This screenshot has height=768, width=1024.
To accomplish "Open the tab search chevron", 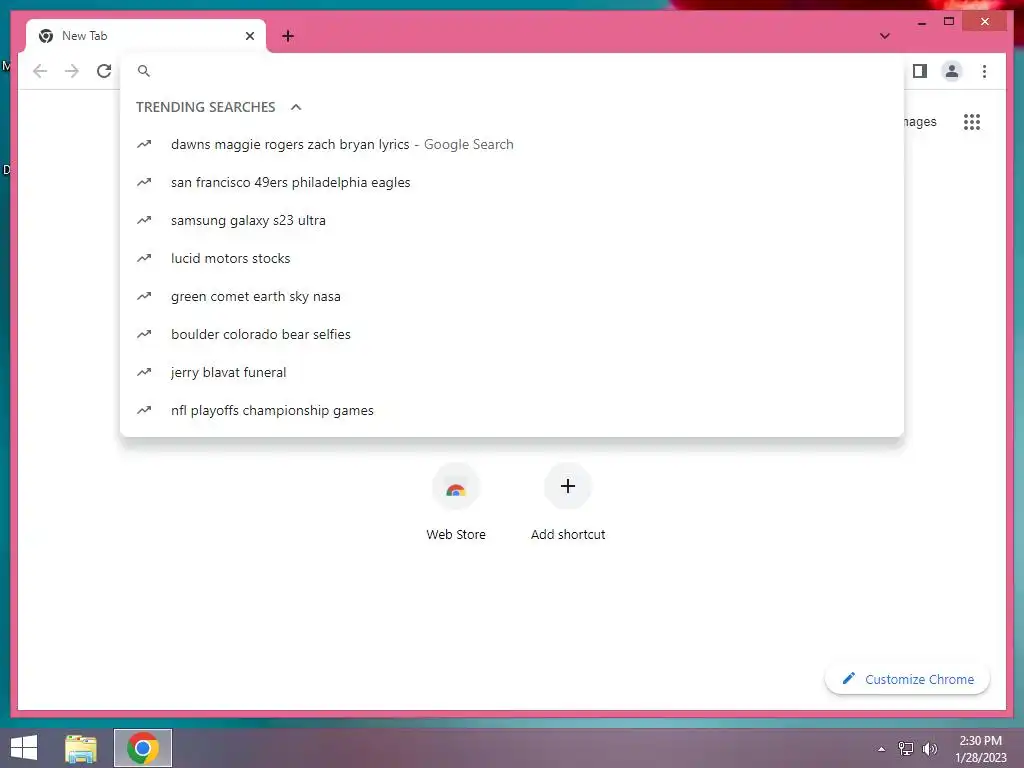I will pos(884,36).
